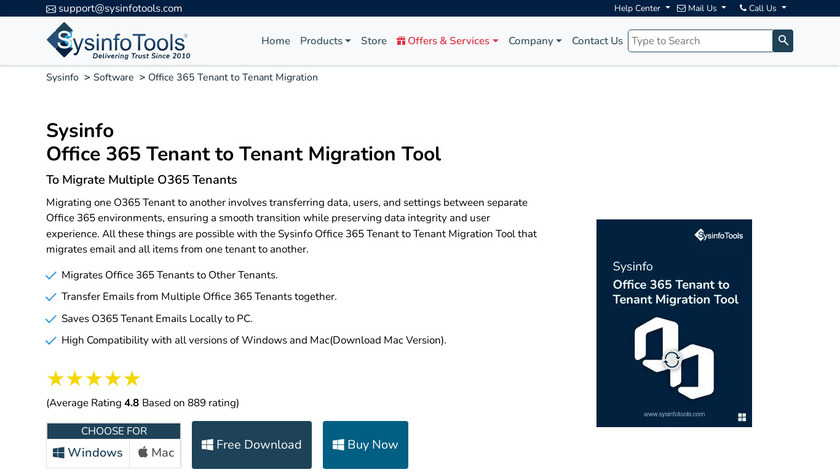Open the Store page
Viewport: 840px width, 472px height.
(x=373, y=41)
